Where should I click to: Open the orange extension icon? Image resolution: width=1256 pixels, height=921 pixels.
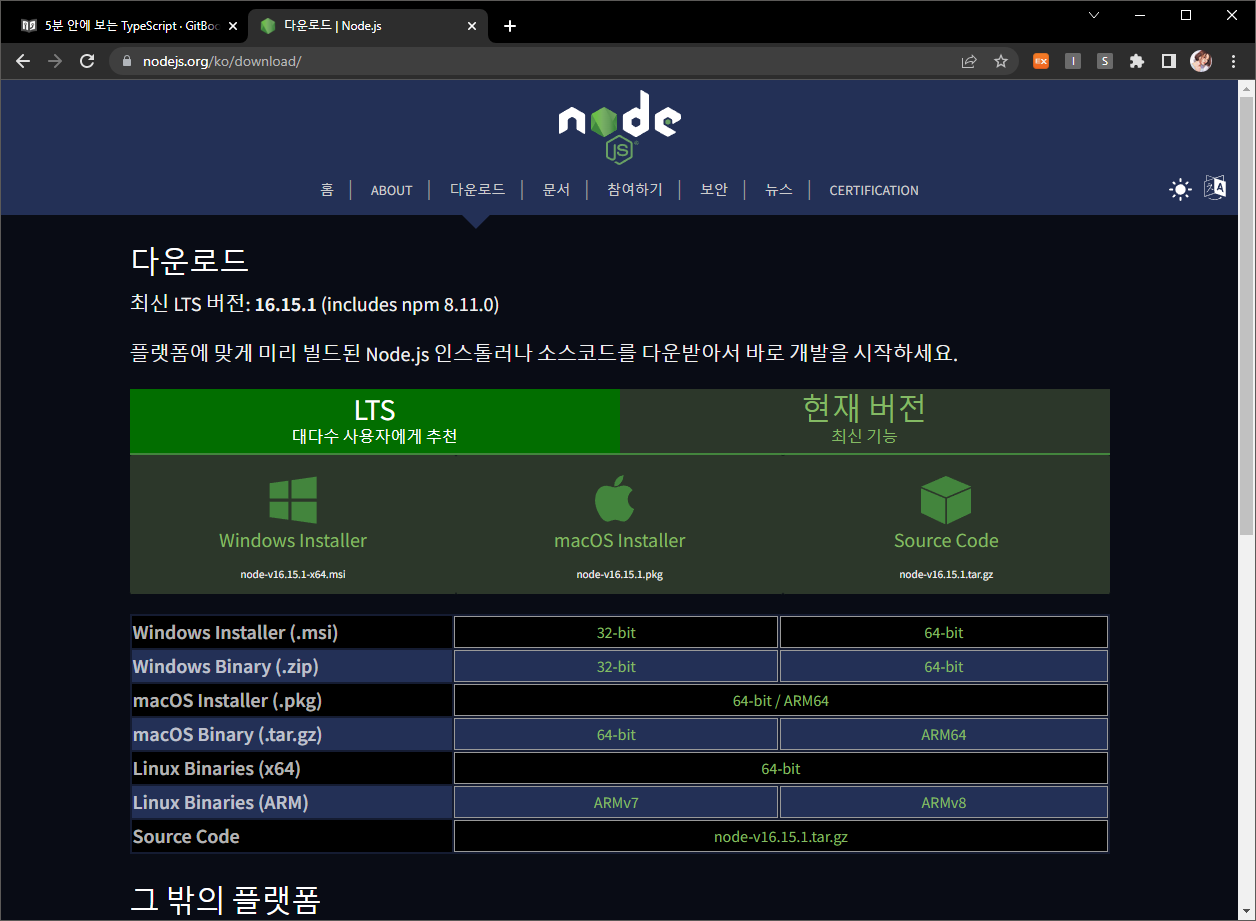[x=1041, y=61]
